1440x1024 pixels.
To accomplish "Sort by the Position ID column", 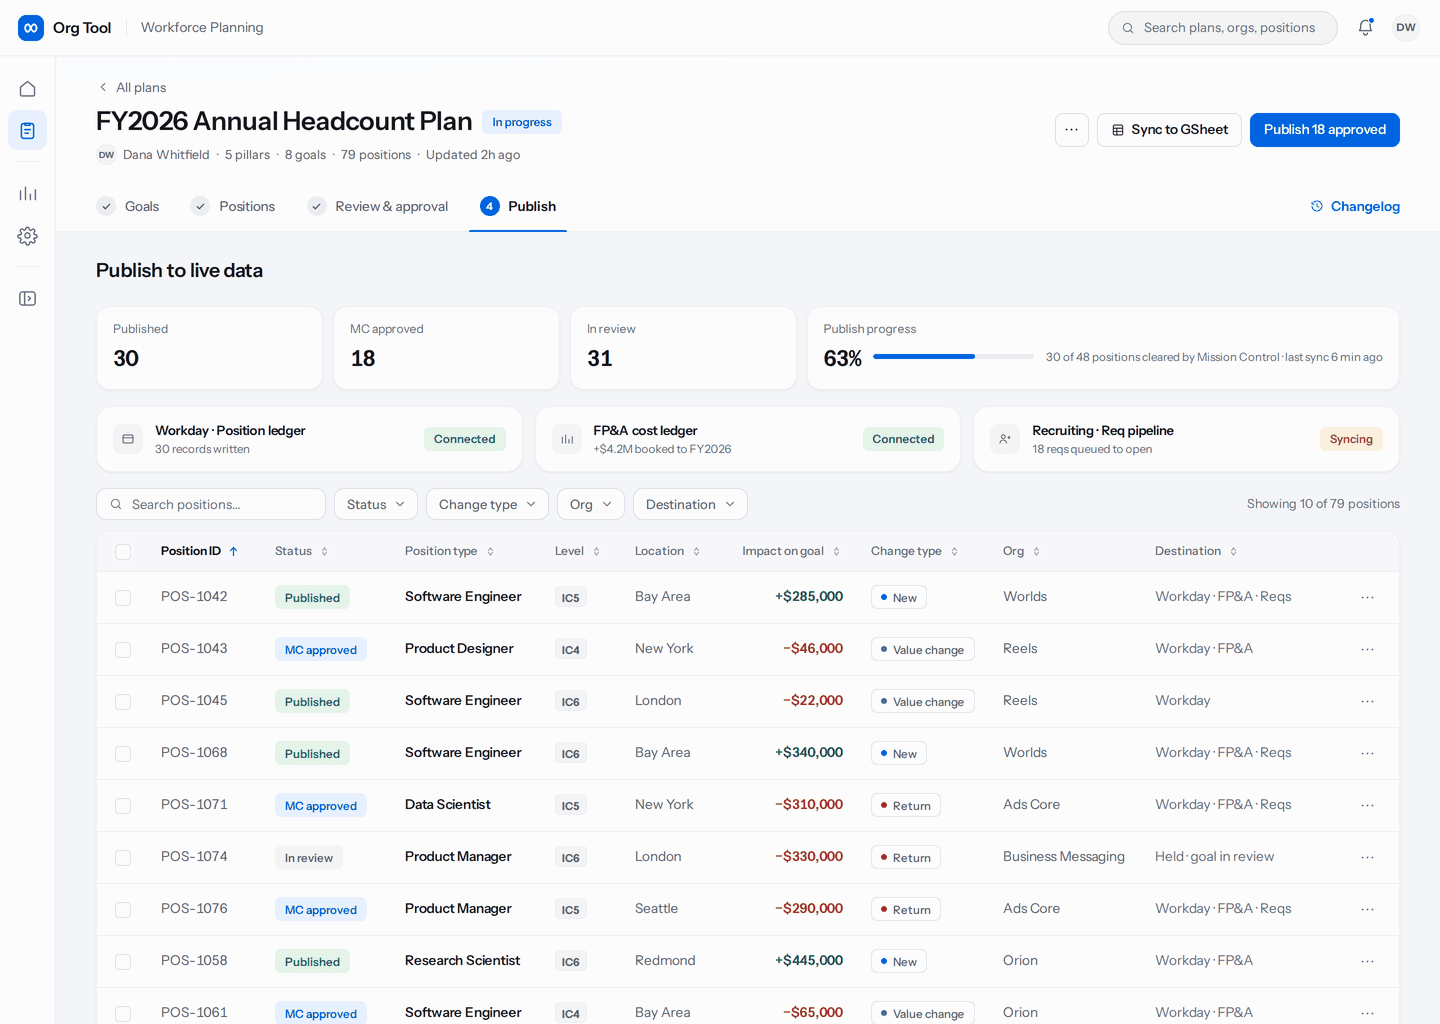I will coord(199,551).
